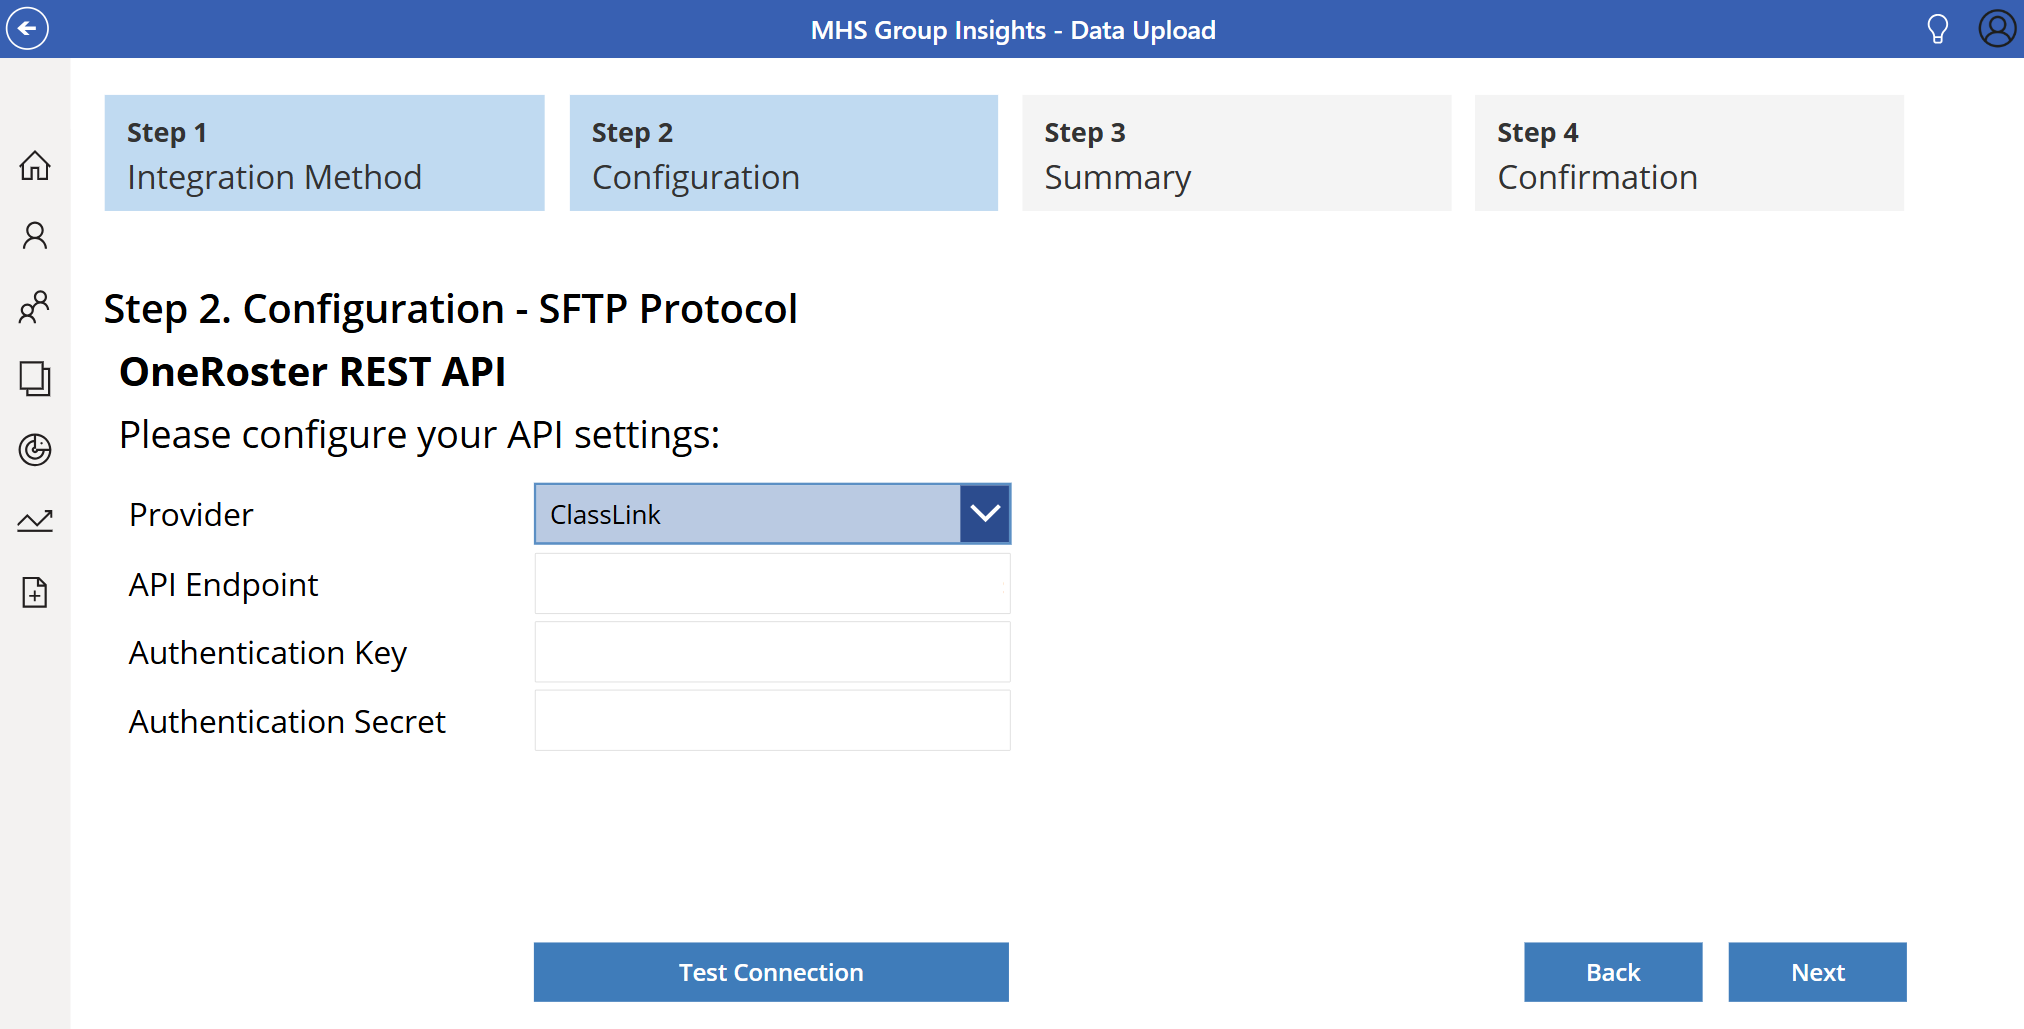
Task: Click the 'OneRoster REST API' heading
Action: coord(312,372)
